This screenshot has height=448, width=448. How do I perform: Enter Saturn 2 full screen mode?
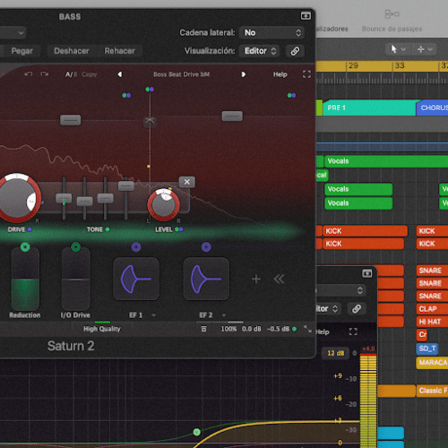(306, 74)
